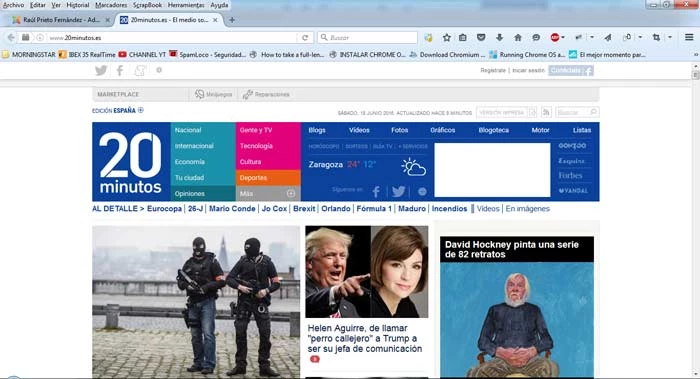Open the IBEX 35 RealTime bookmark
The image size is (700, 379).
pyautogui.click(x=87, y=54)
